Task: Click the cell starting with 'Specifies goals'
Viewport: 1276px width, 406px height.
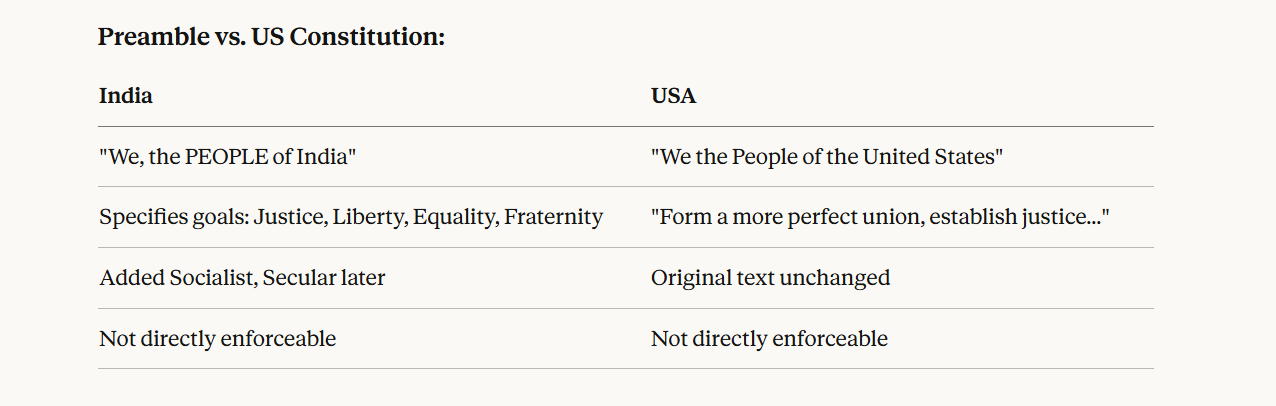Action: 351,217
